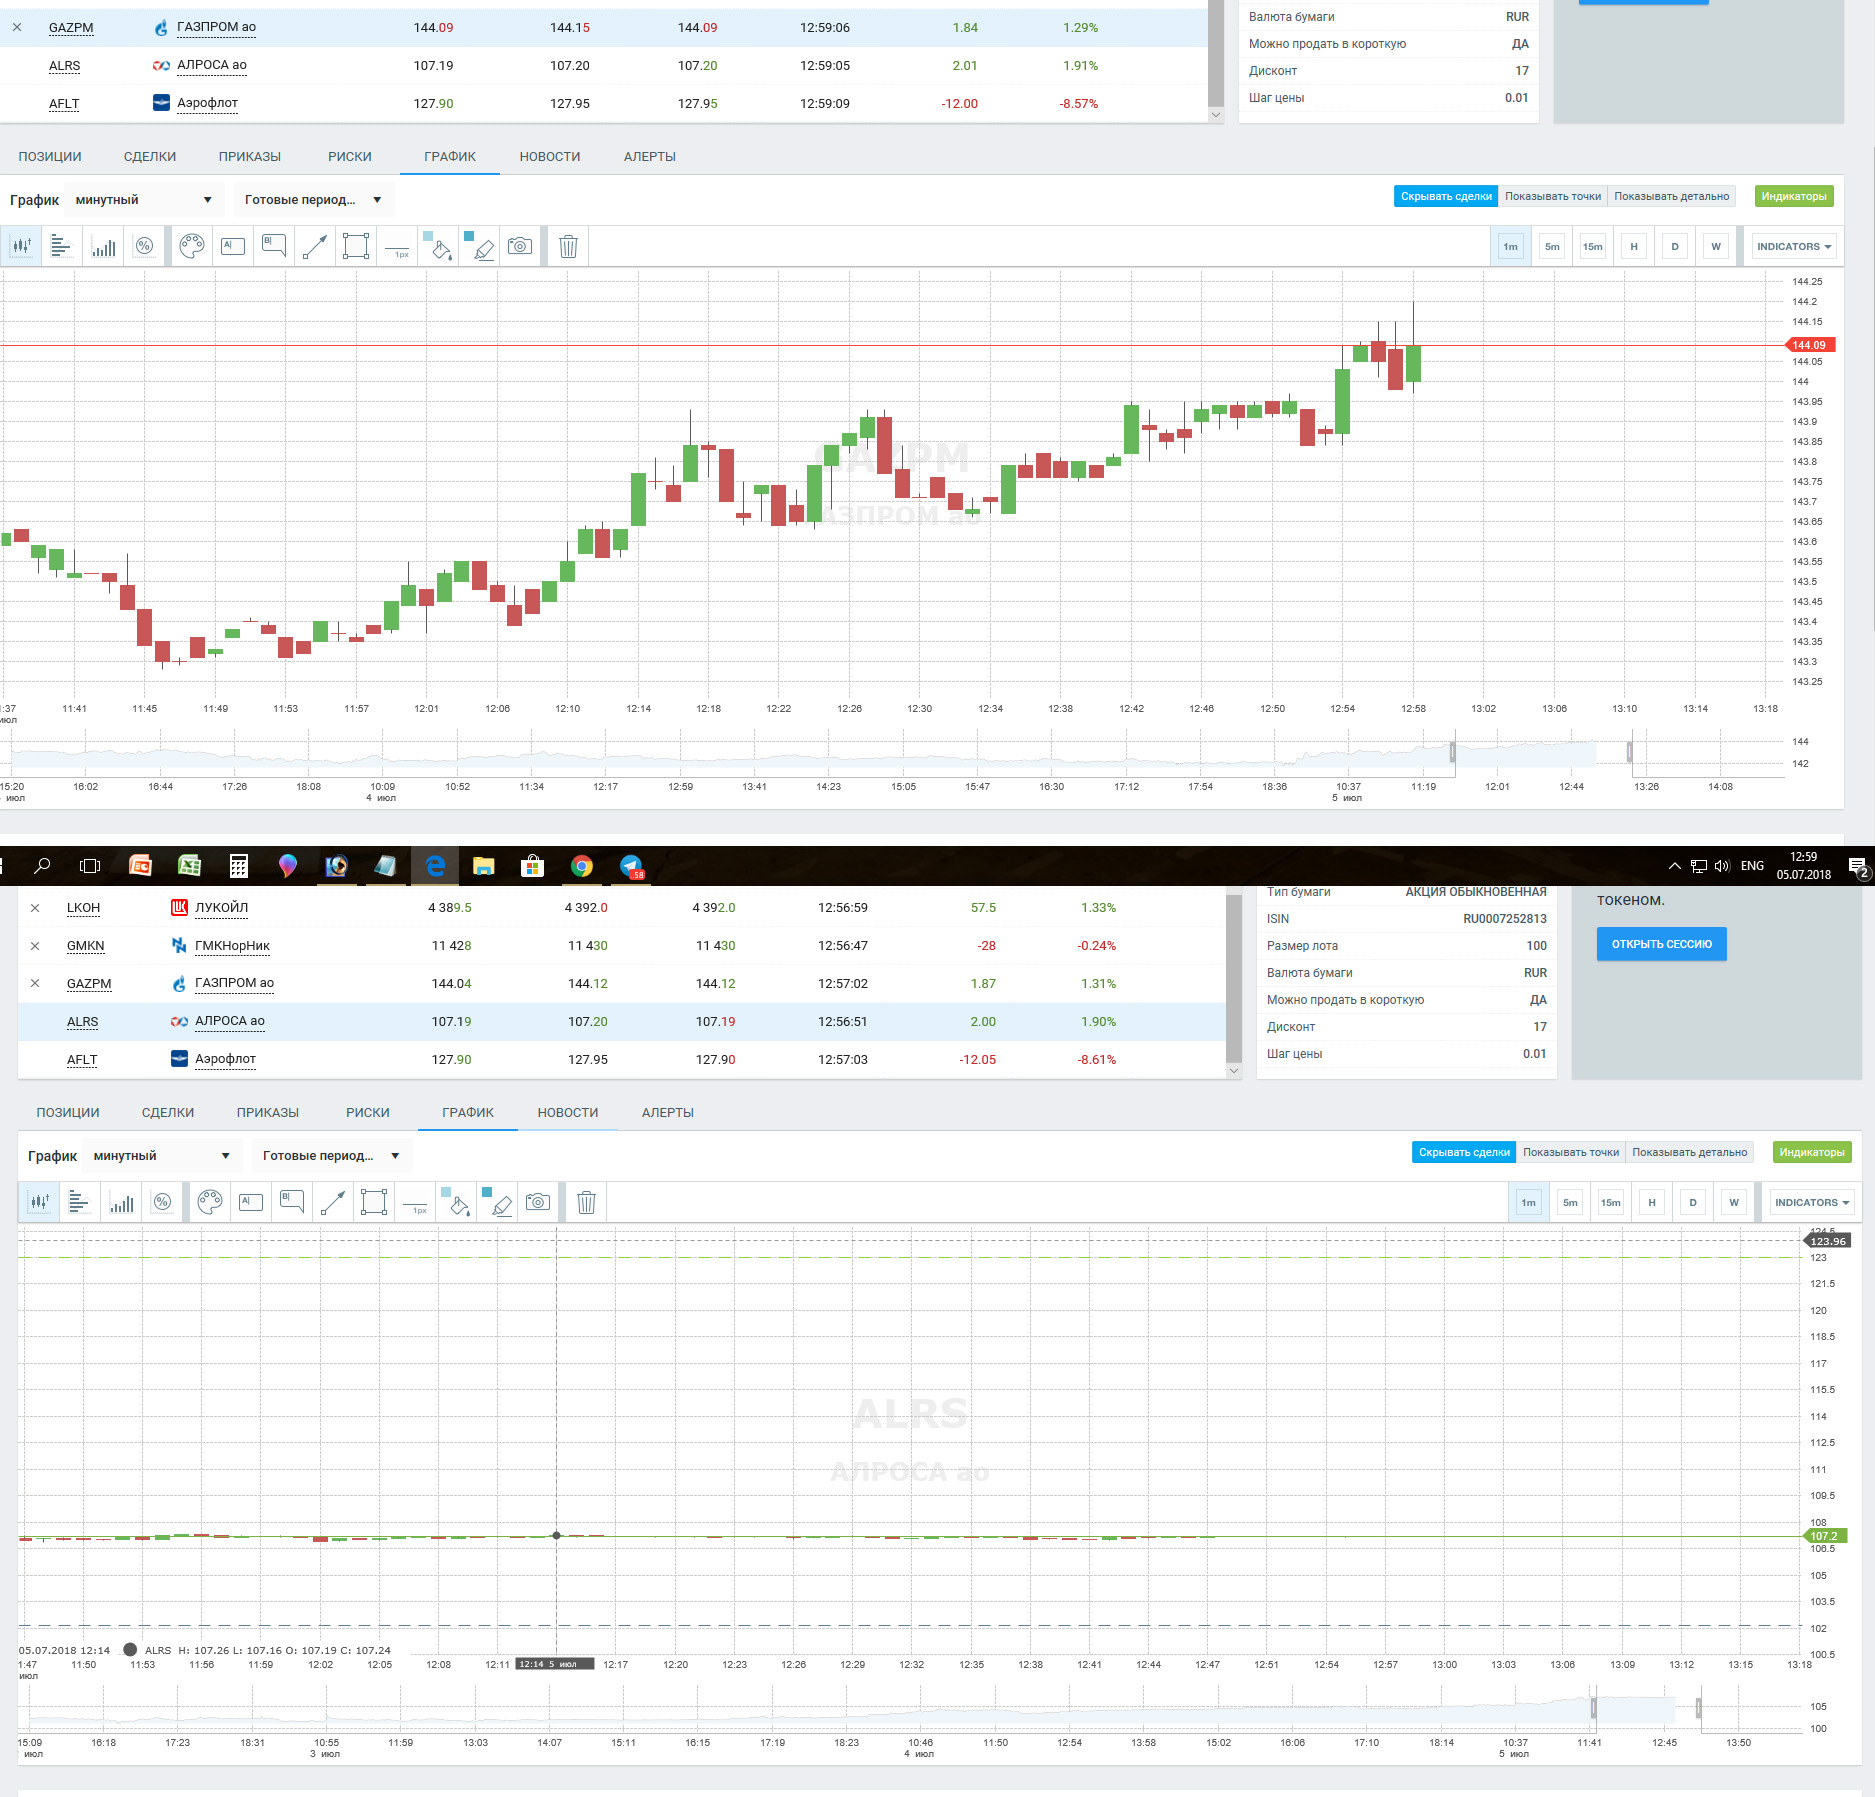
Task: Switch GAZPM chart to H interval
Action: 1634,247
